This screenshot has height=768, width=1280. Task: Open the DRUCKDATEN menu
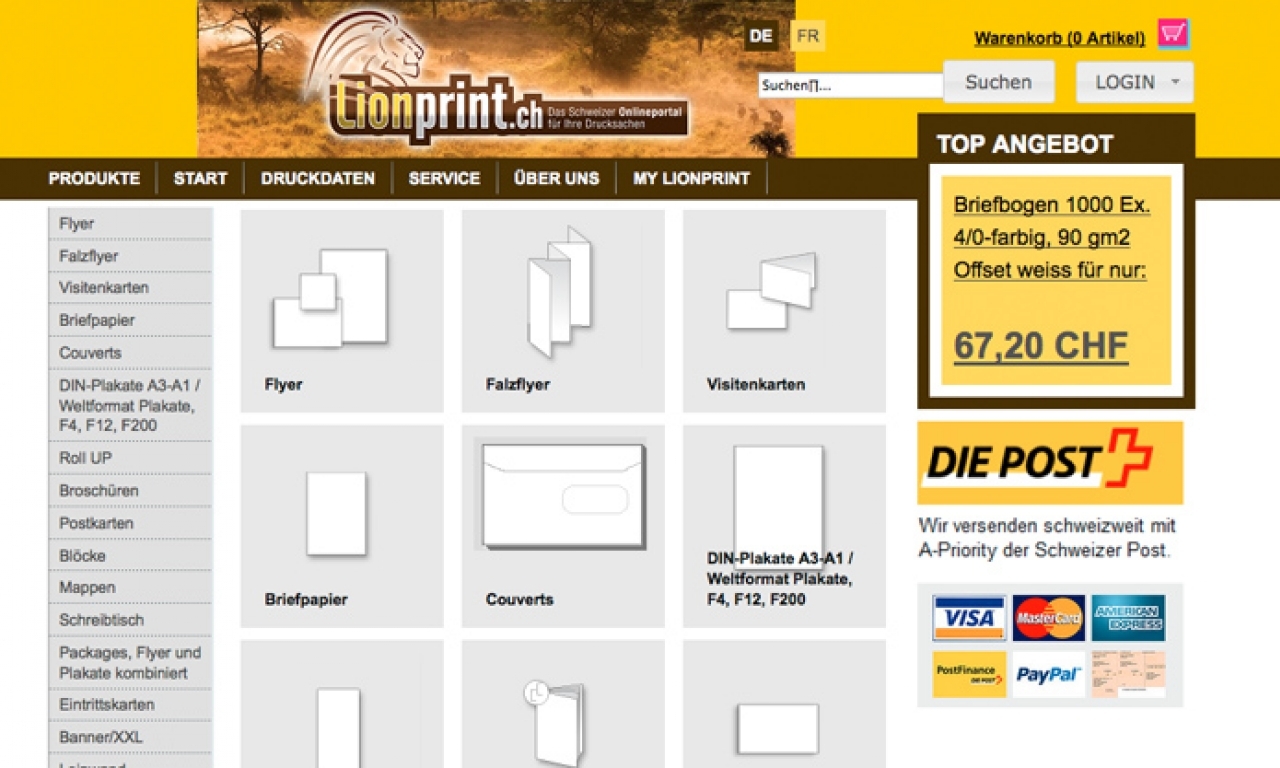tap(318, 178)
